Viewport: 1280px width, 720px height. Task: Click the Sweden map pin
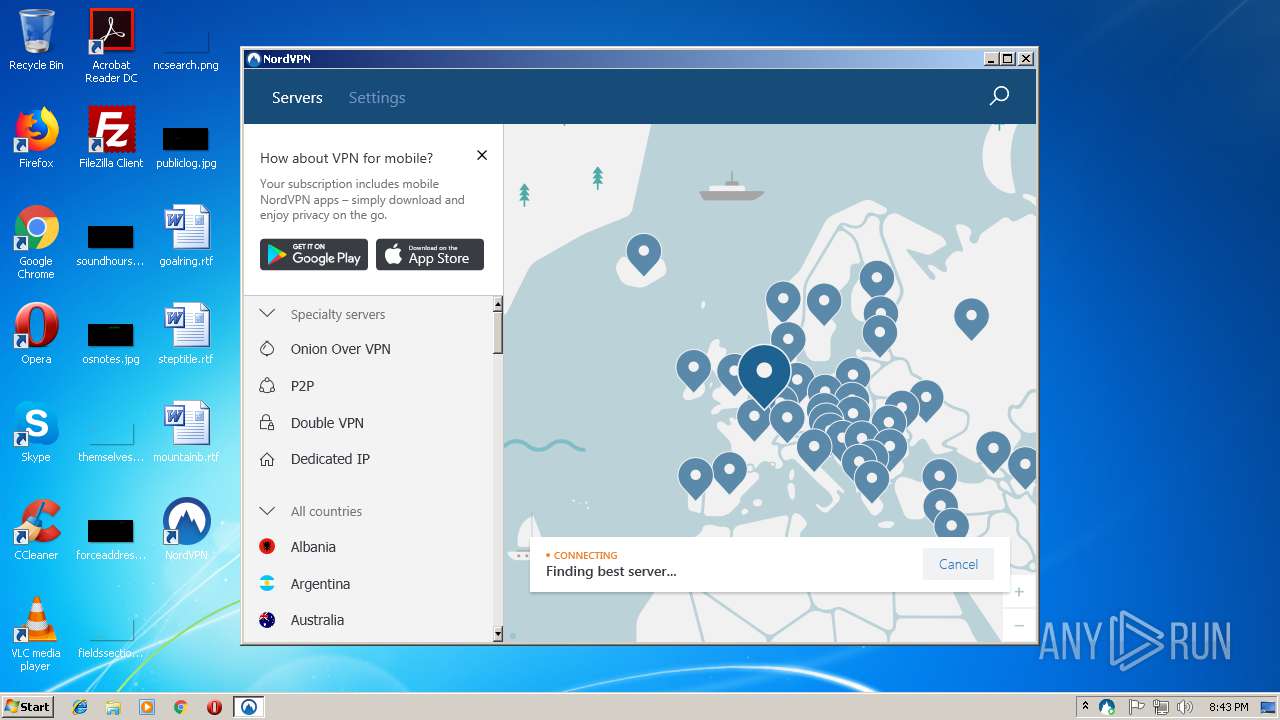pyautogui.click(x=823, y=303)
